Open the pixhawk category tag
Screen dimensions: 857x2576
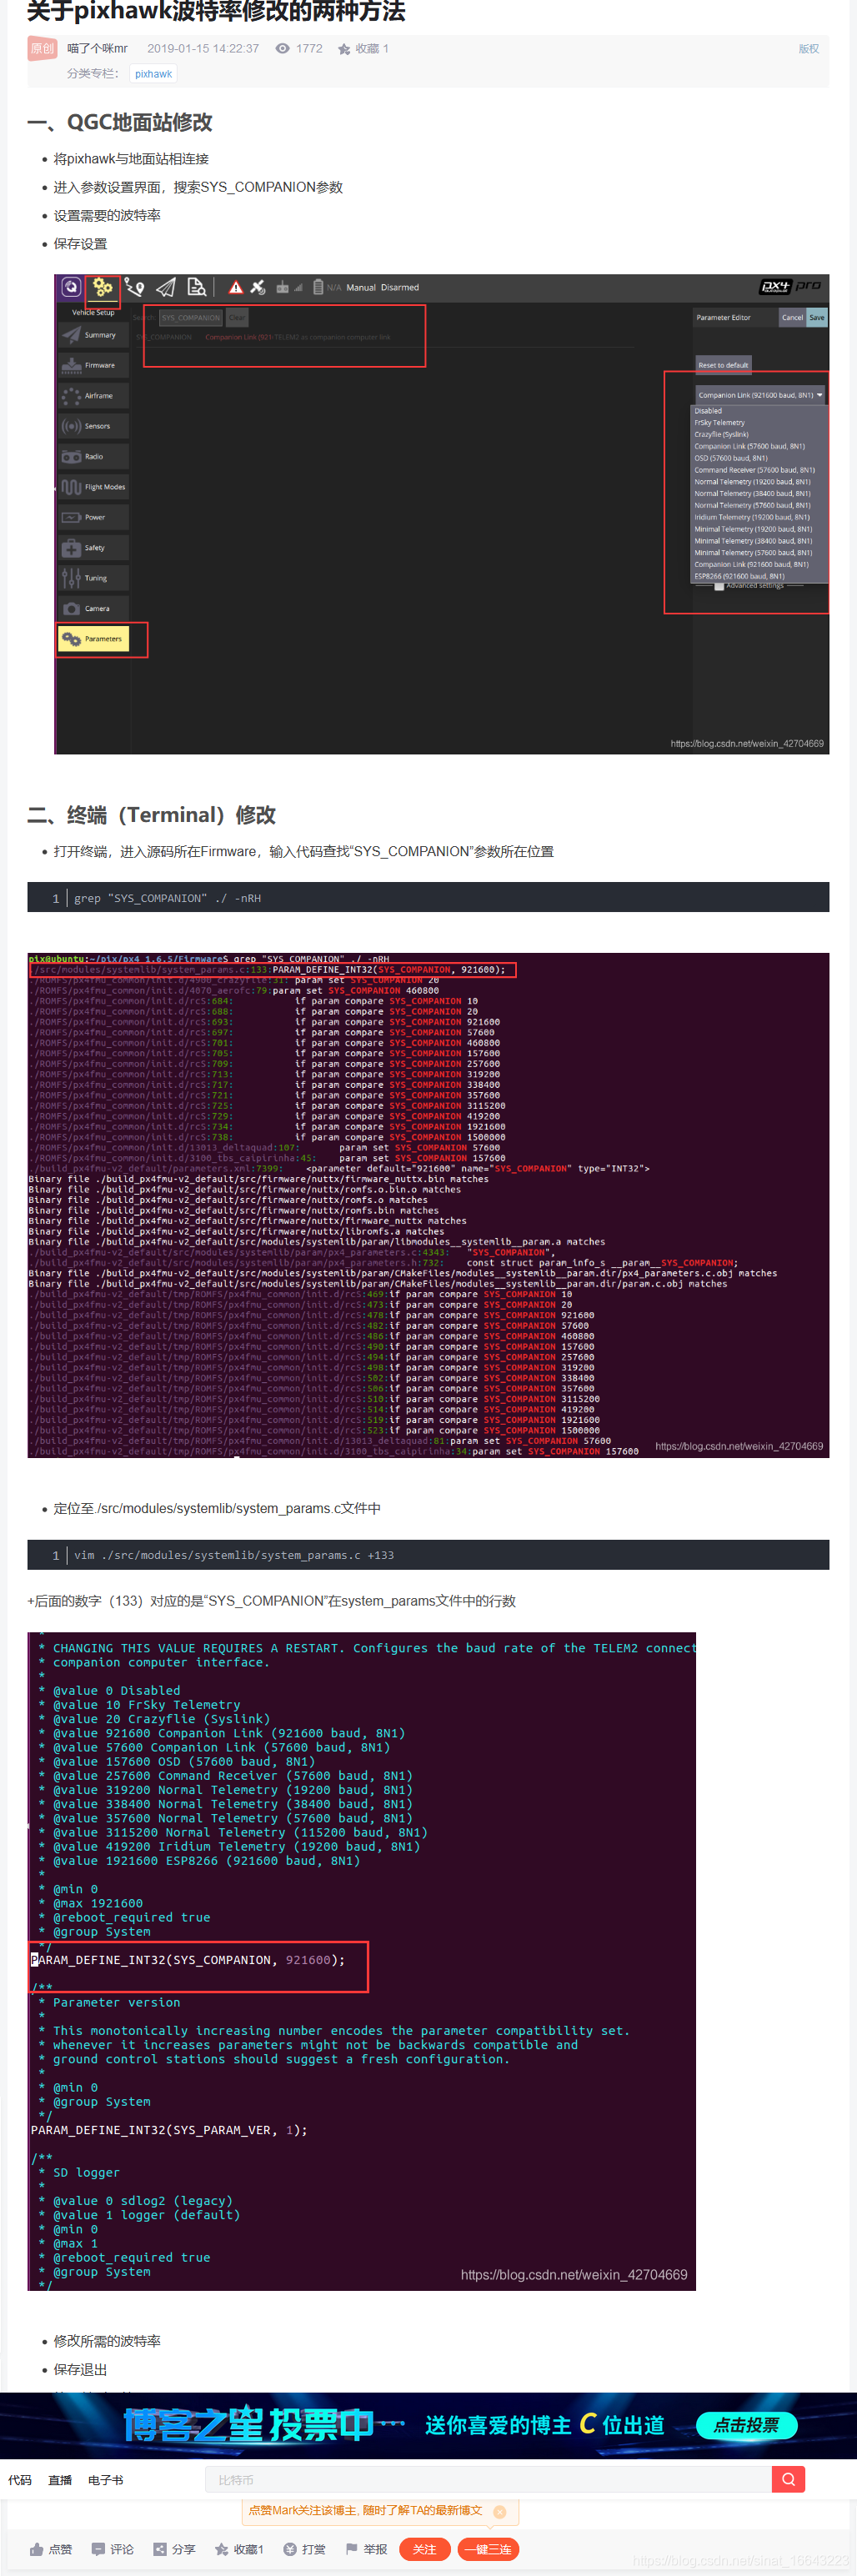click(153, 74)
